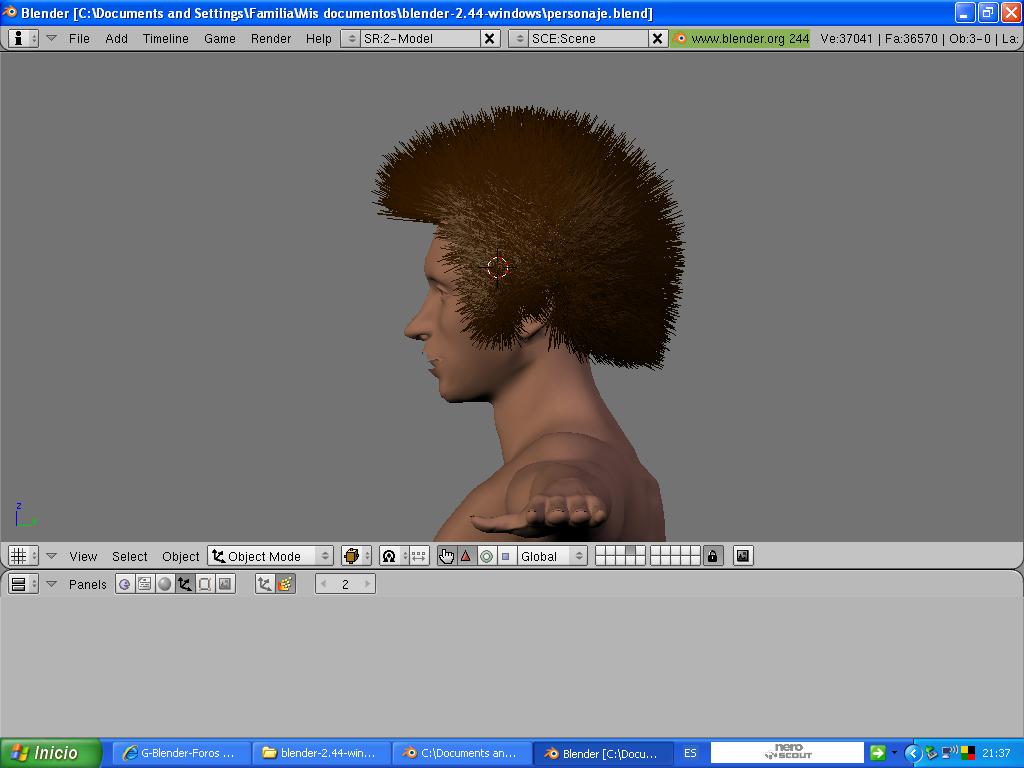Toggle the layer lock padlock button
This screenshot has height=768, width=1024.
click(712, 556)
